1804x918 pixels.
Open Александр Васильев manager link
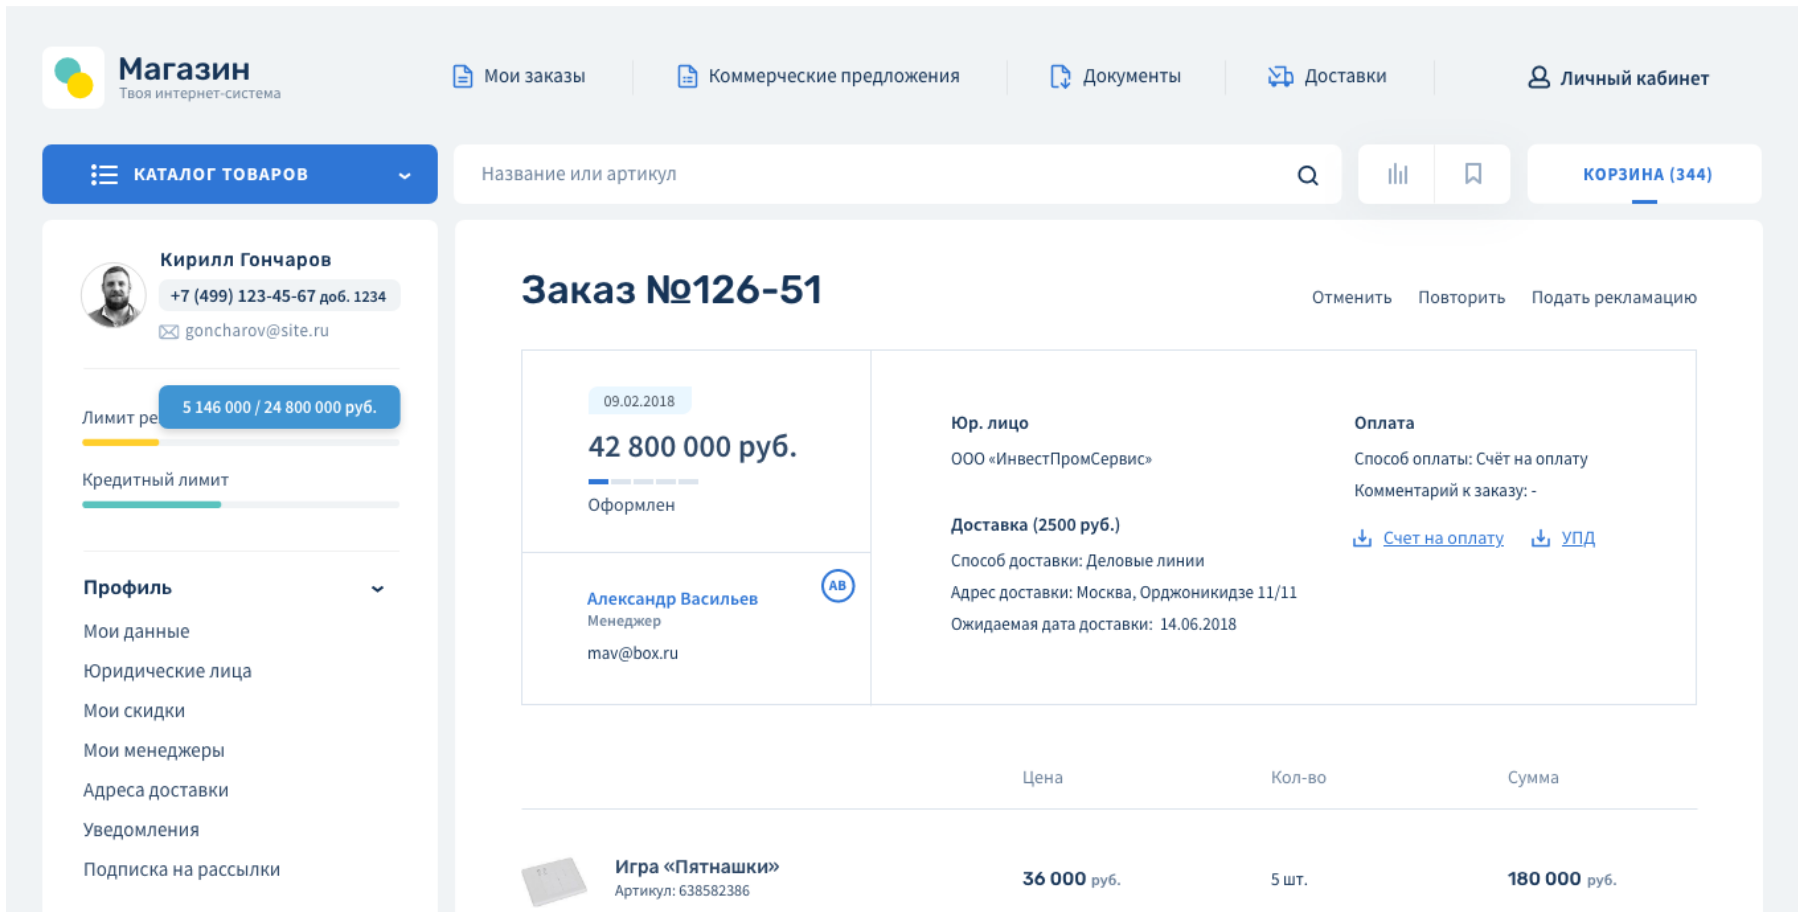click(672, 599)
